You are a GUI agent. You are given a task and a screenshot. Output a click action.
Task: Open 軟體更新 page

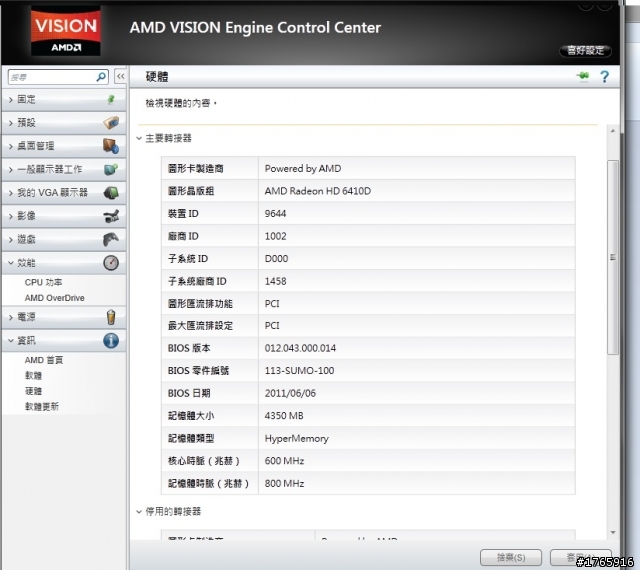tap(42, 407)
